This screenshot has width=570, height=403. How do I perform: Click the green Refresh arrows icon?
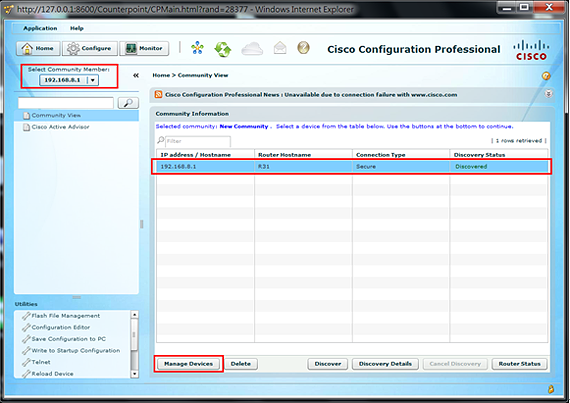223,49
